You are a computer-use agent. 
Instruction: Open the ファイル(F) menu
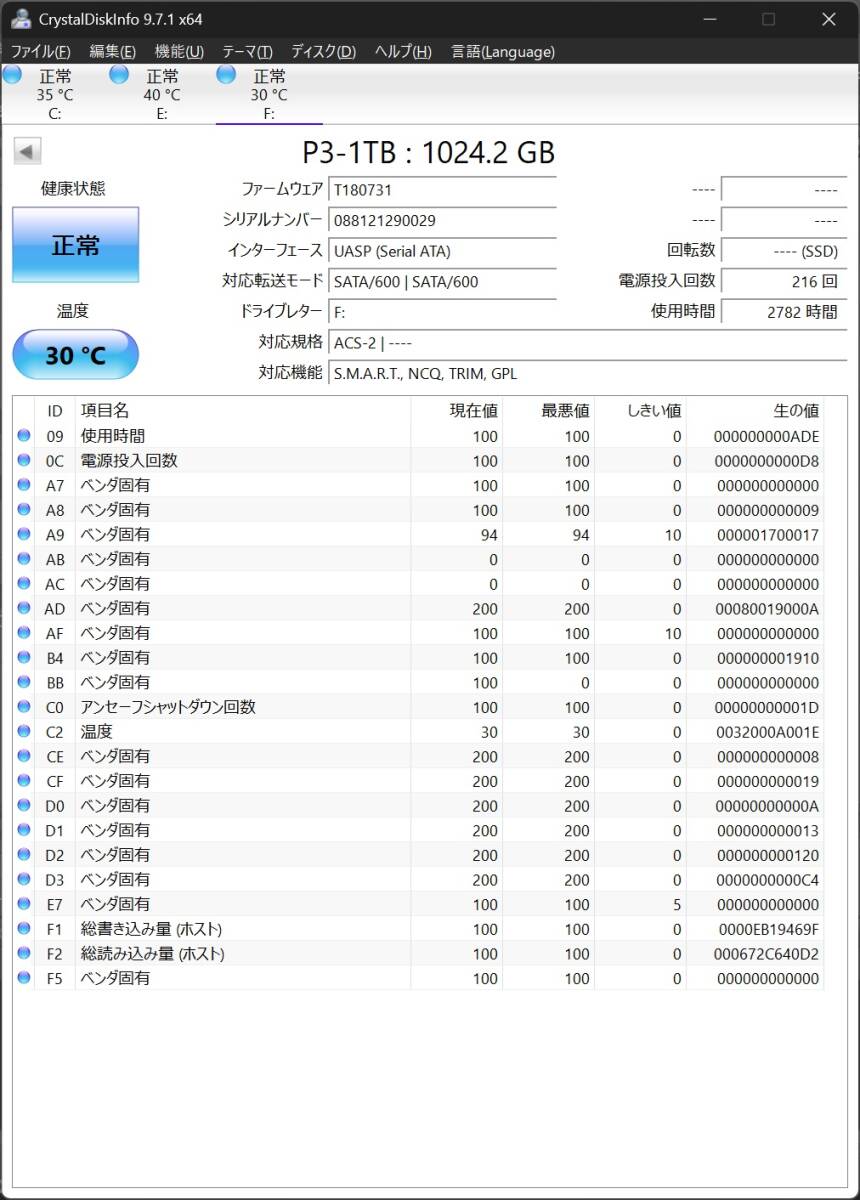40,52
